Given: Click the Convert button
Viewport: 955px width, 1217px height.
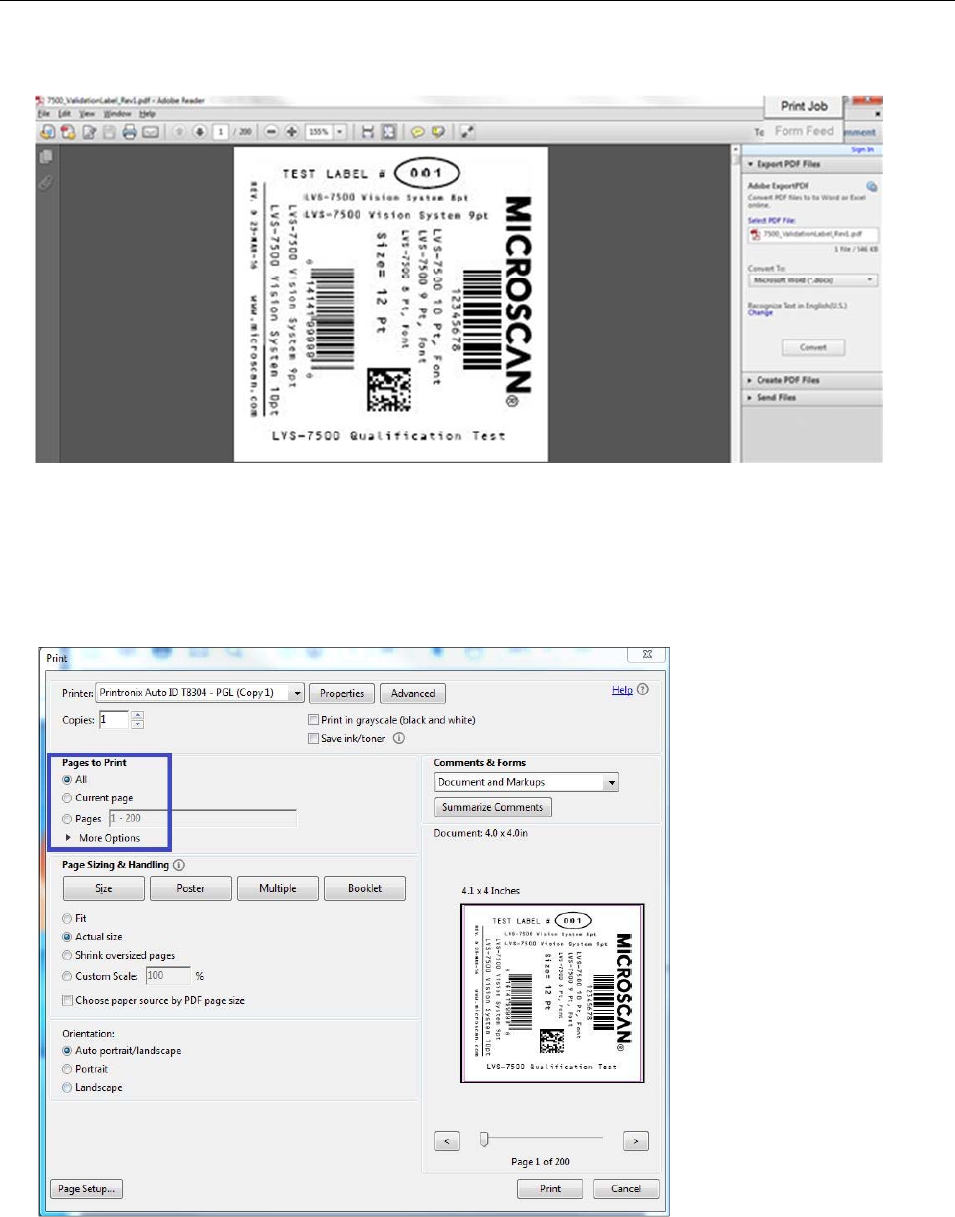Looking at the screenshot, I should click(x=813, y=347).
